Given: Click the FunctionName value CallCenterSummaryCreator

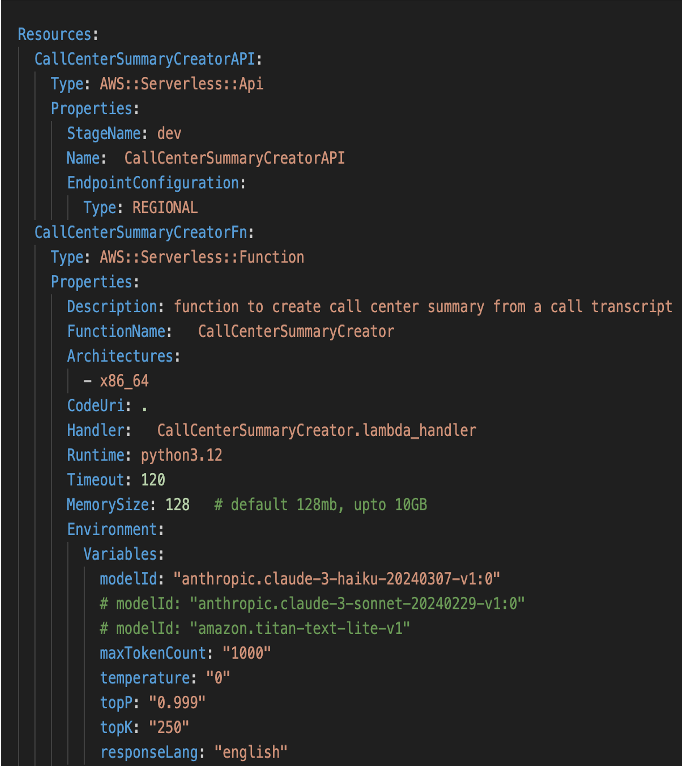Looking at the screenshot, I should click(296, 331).
